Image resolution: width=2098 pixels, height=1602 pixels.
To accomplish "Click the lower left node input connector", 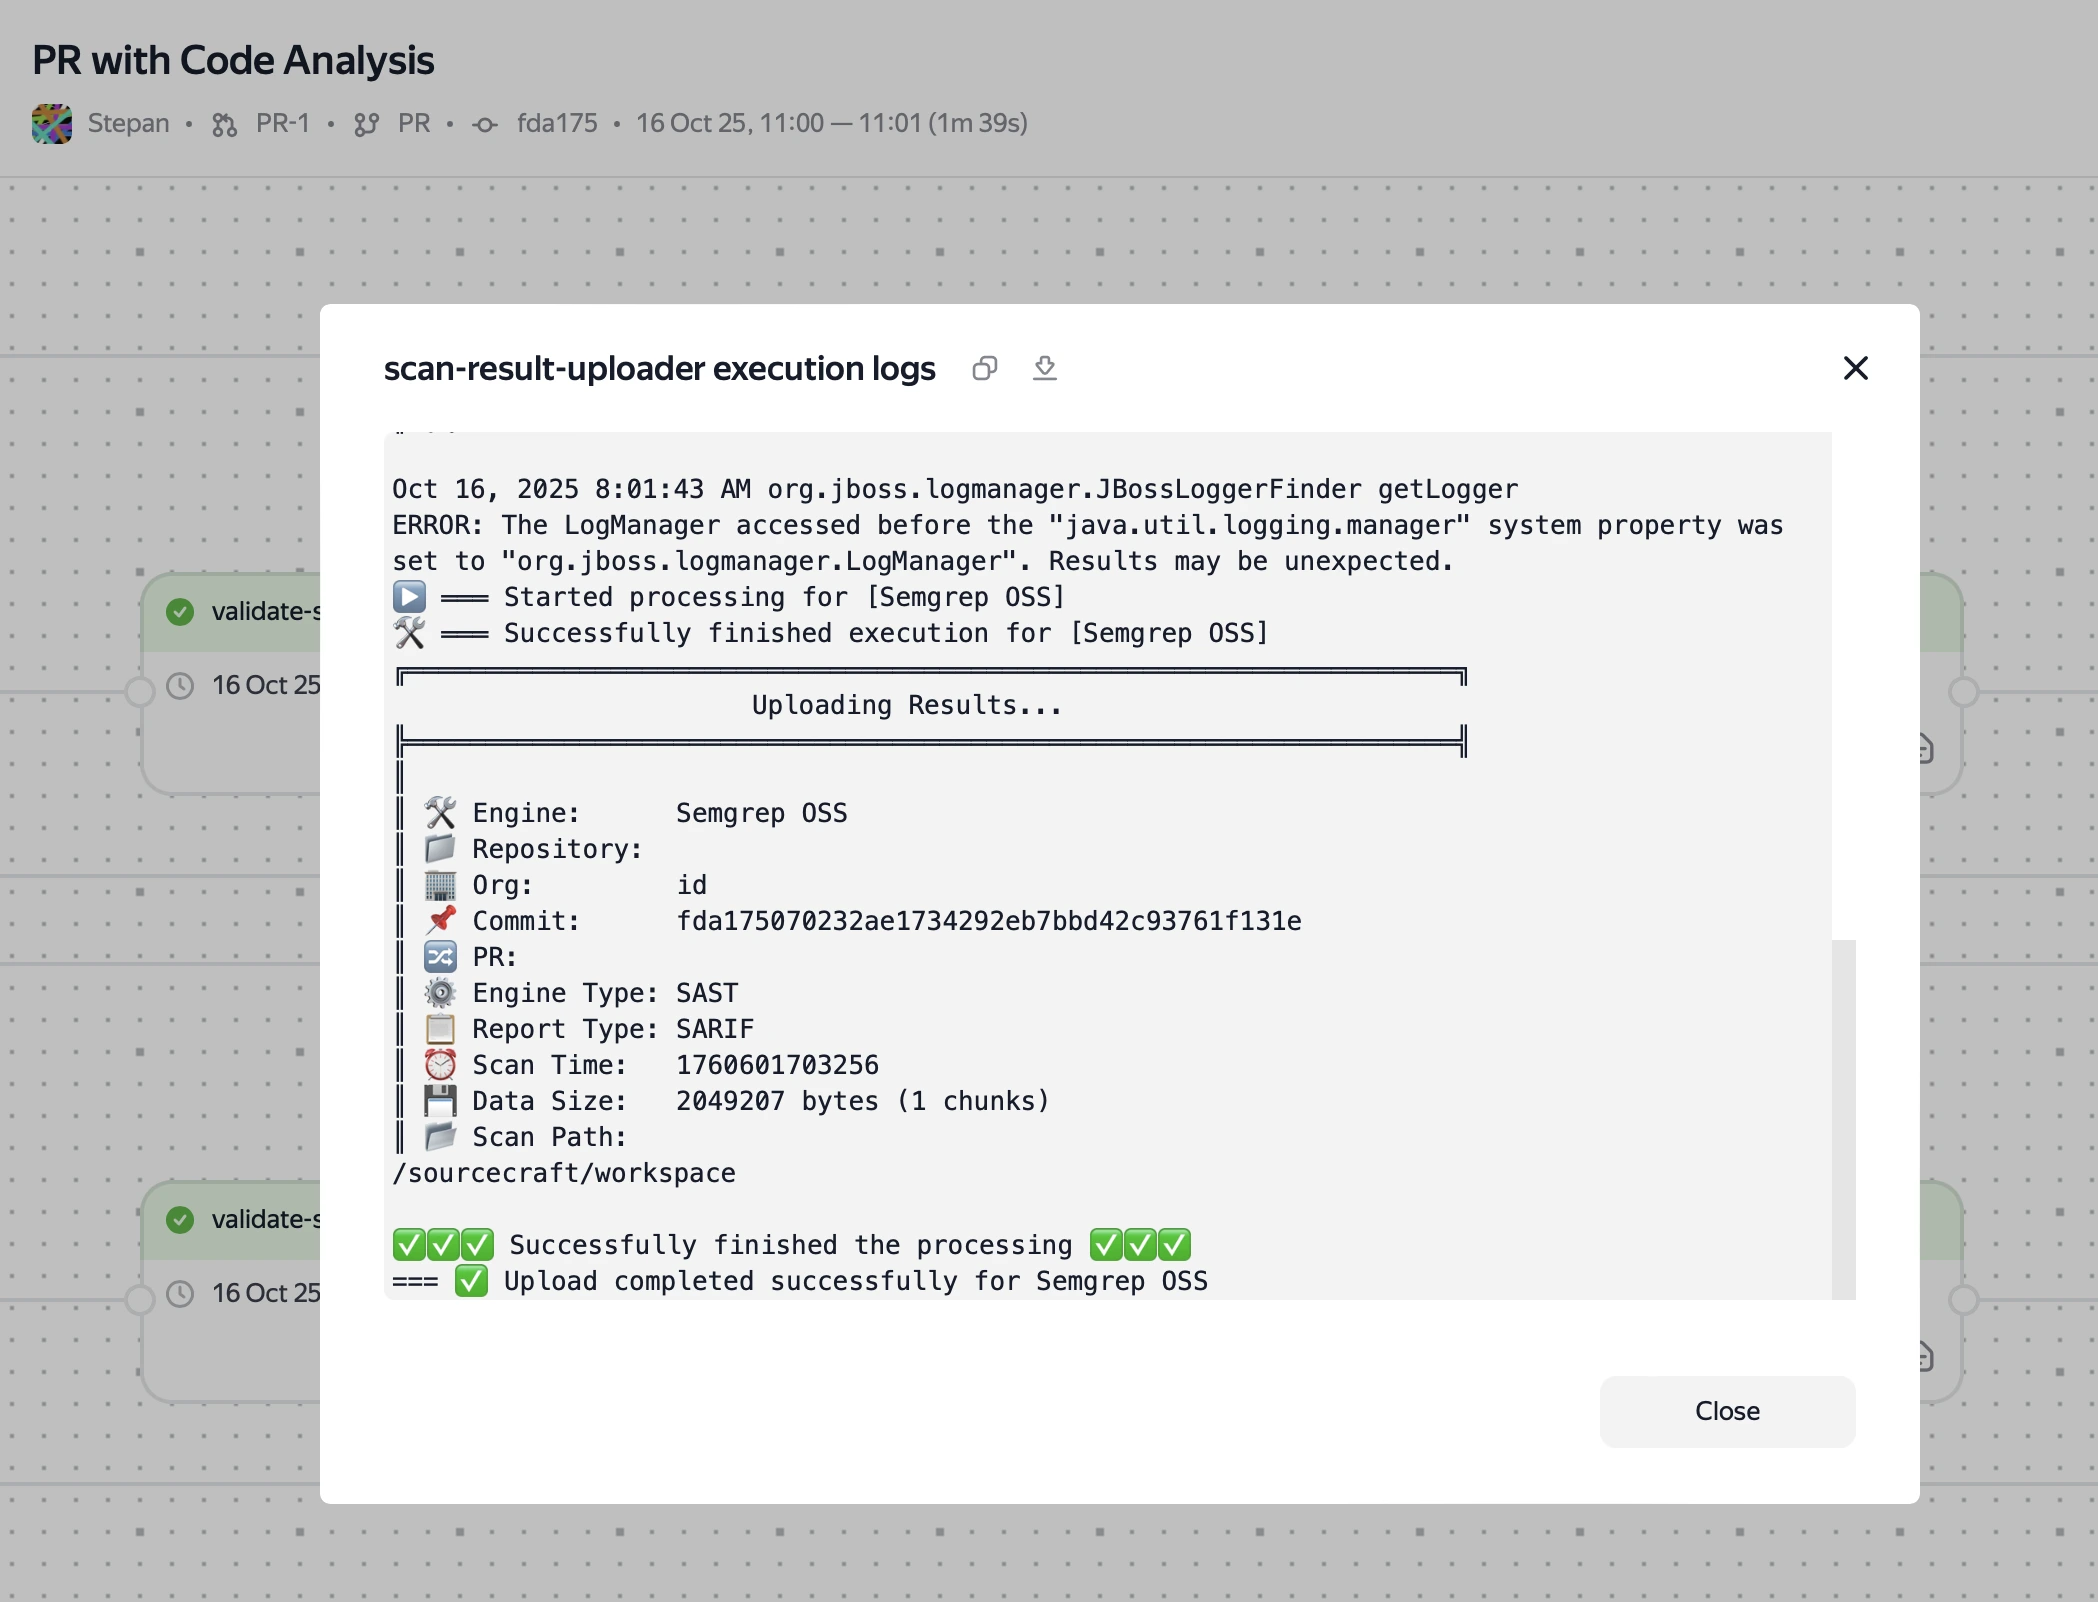I will click(x=140, y=1299).
